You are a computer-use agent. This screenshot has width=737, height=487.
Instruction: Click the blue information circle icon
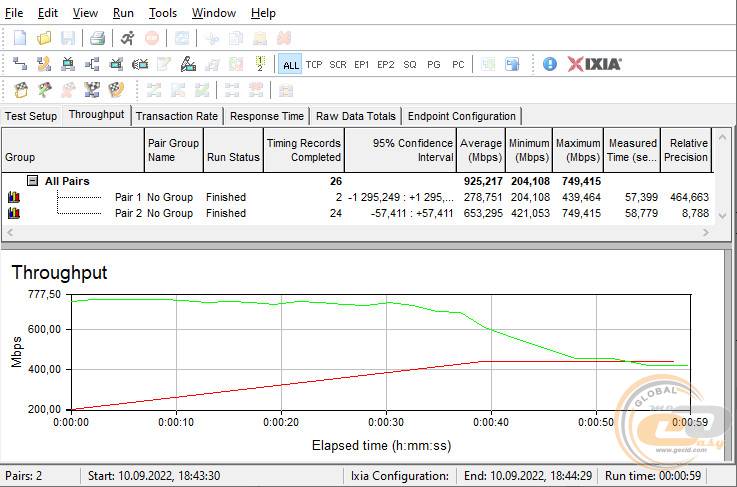[549, 64]
